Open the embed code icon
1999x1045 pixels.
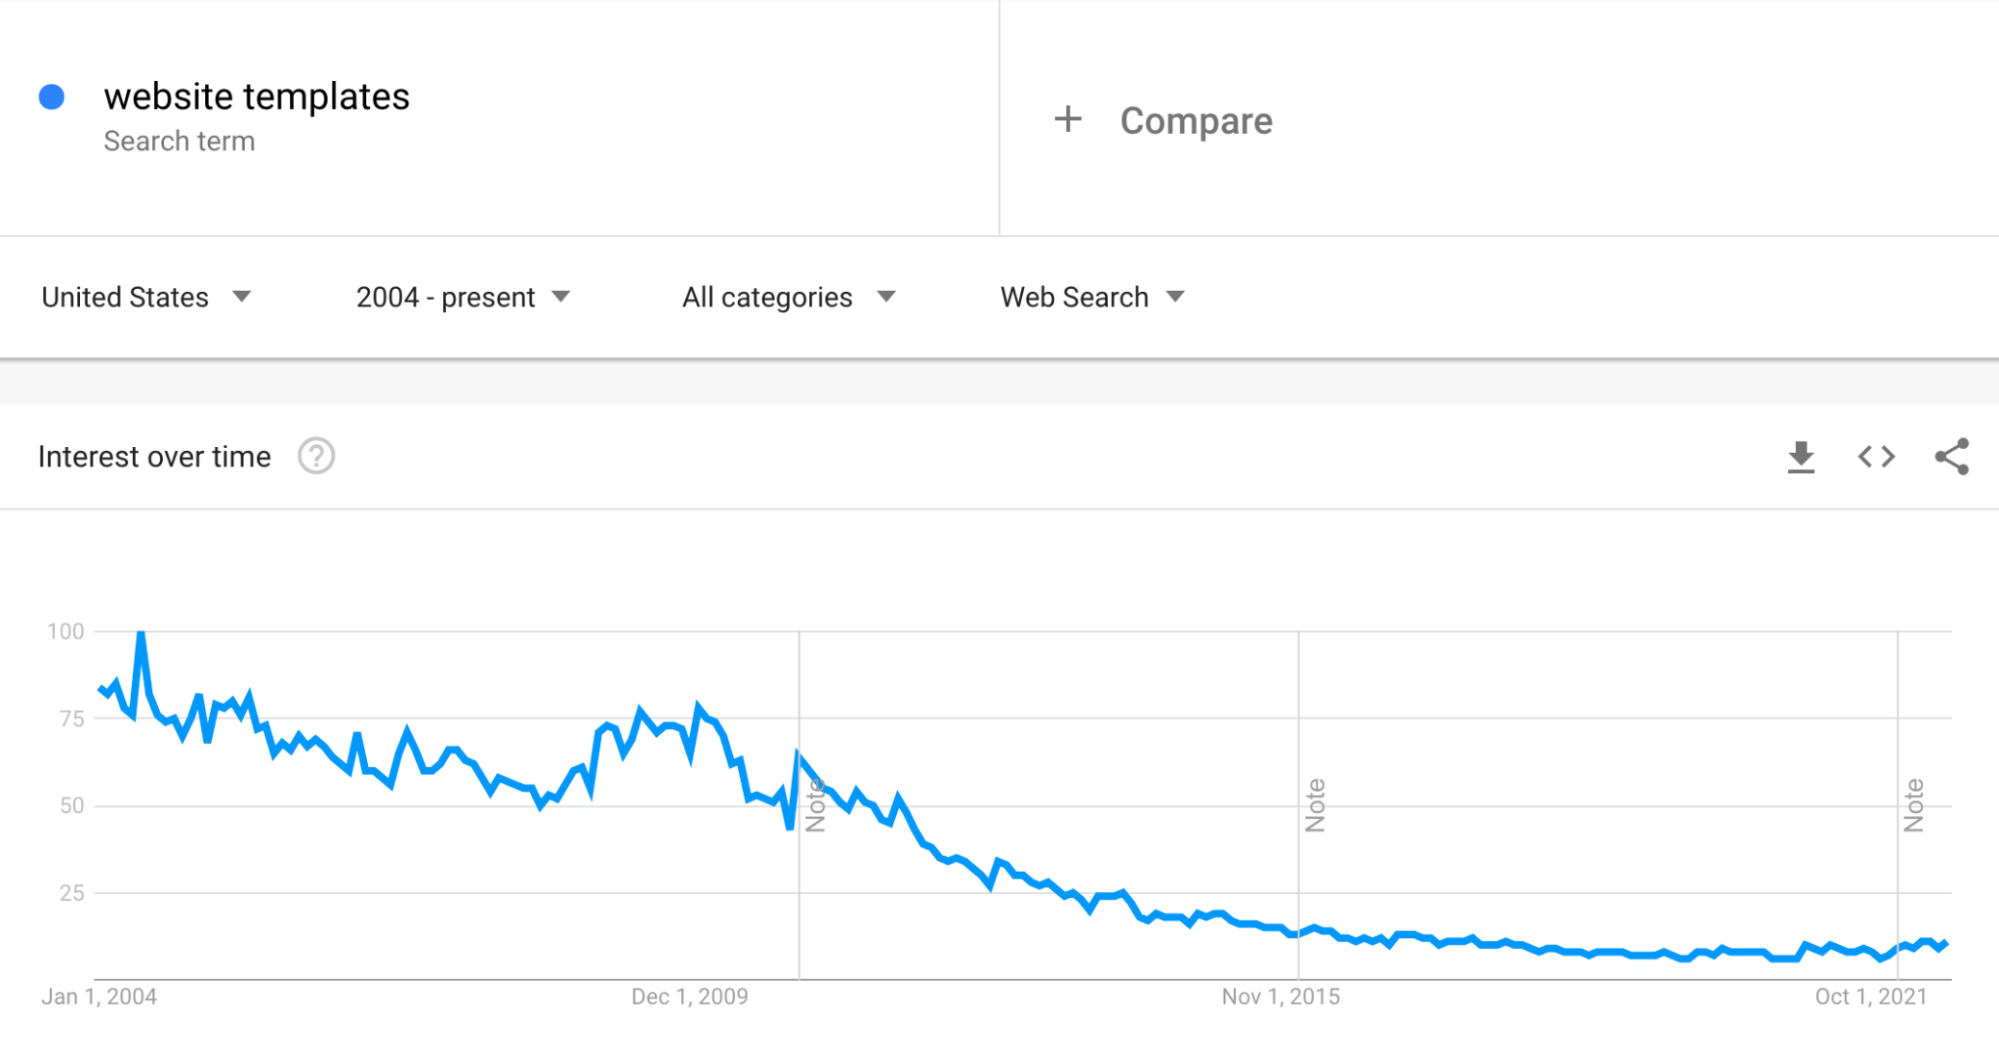(x=1876, y=457)
